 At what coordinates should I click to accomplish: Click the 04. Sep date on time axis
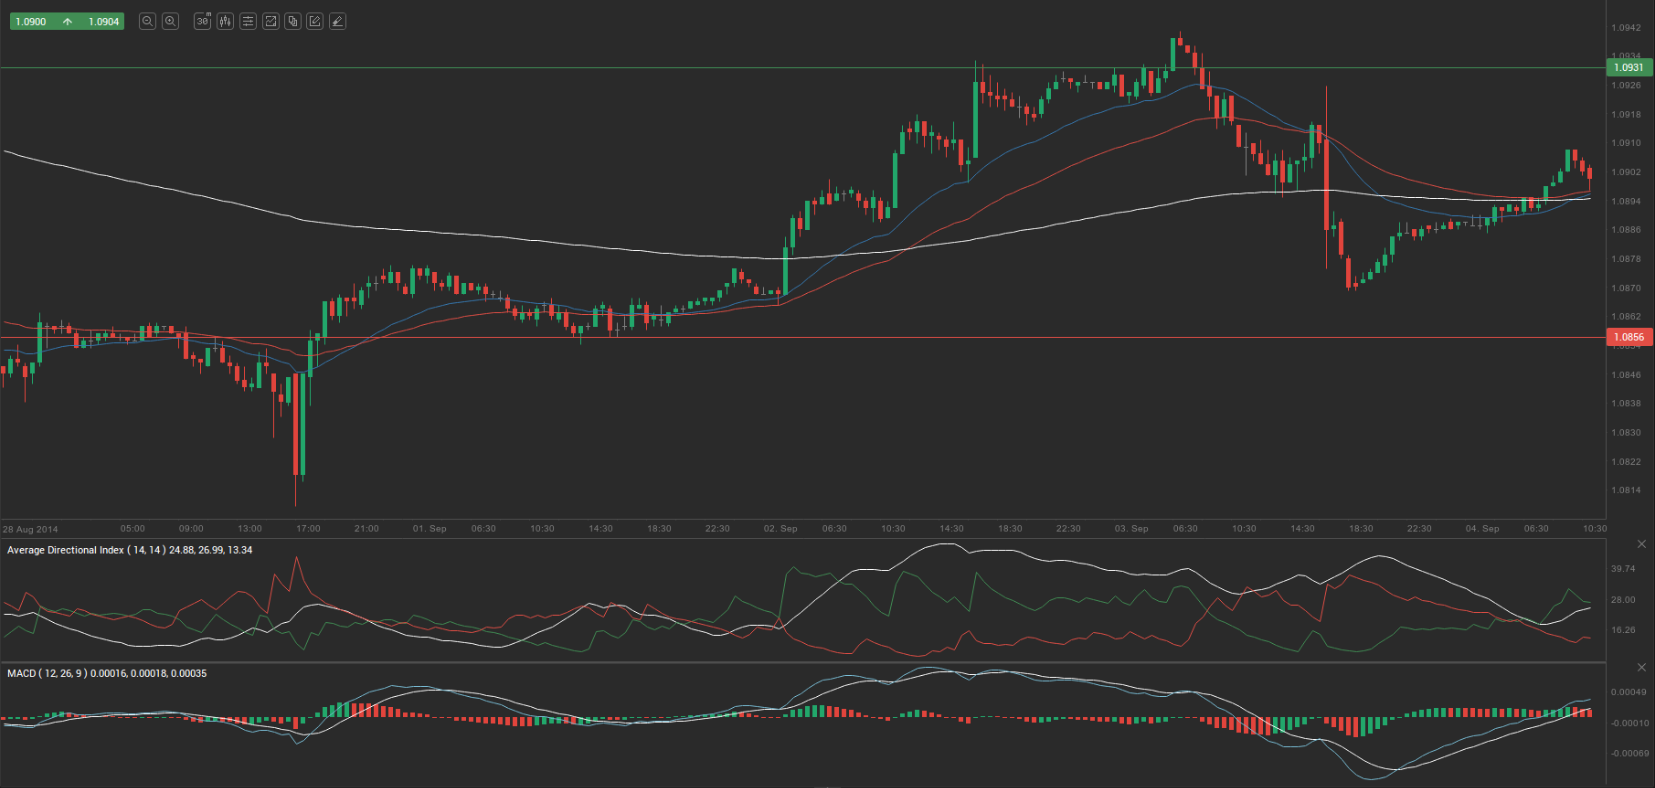click(x=1482, y=528)
